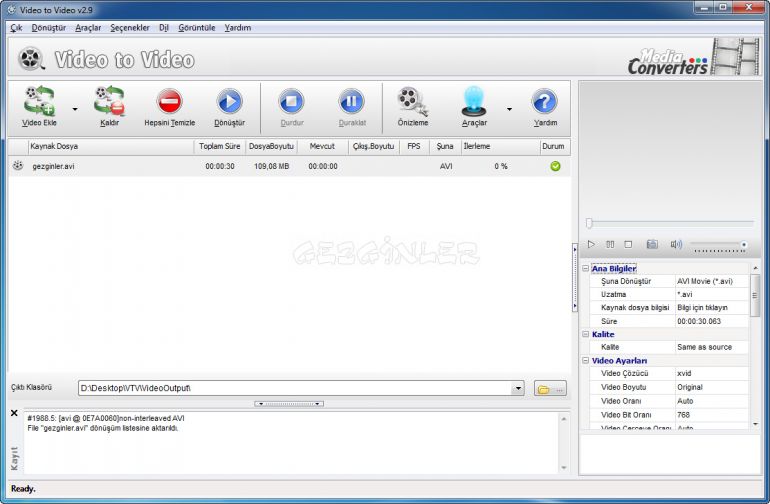The image size is (770, 504).
Task: Collapse the Video Ayarları section
Action: pyautogui.click(x=585, y=360)
